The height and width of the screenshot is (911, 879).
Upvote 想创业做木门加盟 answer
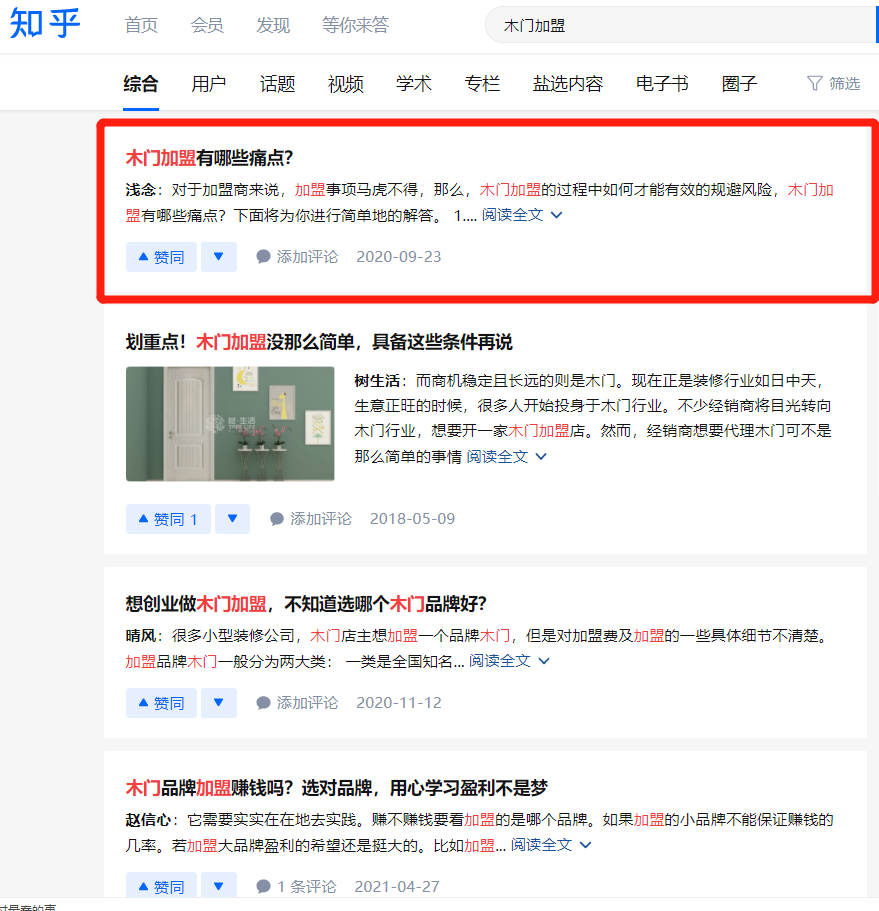click(x=161, y=703)
